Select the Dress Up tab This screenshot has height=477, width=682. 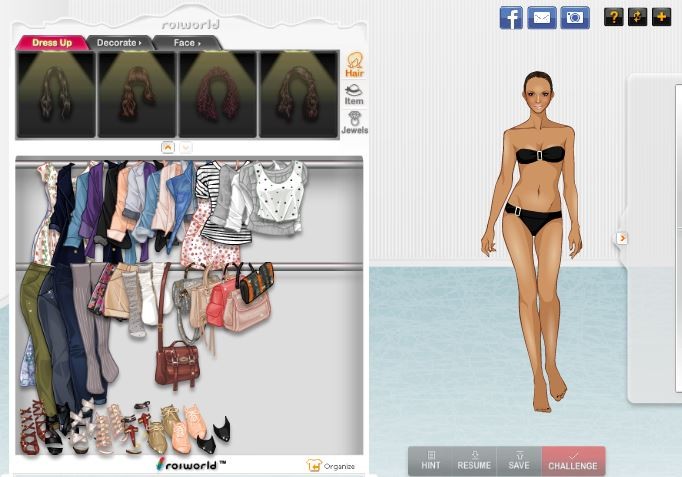(51, 43)
